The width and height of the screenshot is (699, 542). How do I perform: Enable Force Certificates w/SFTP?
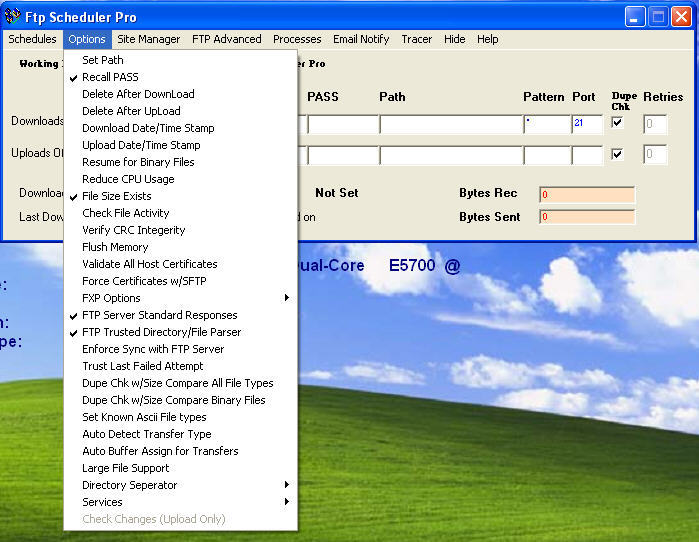[x=181, y=281]
